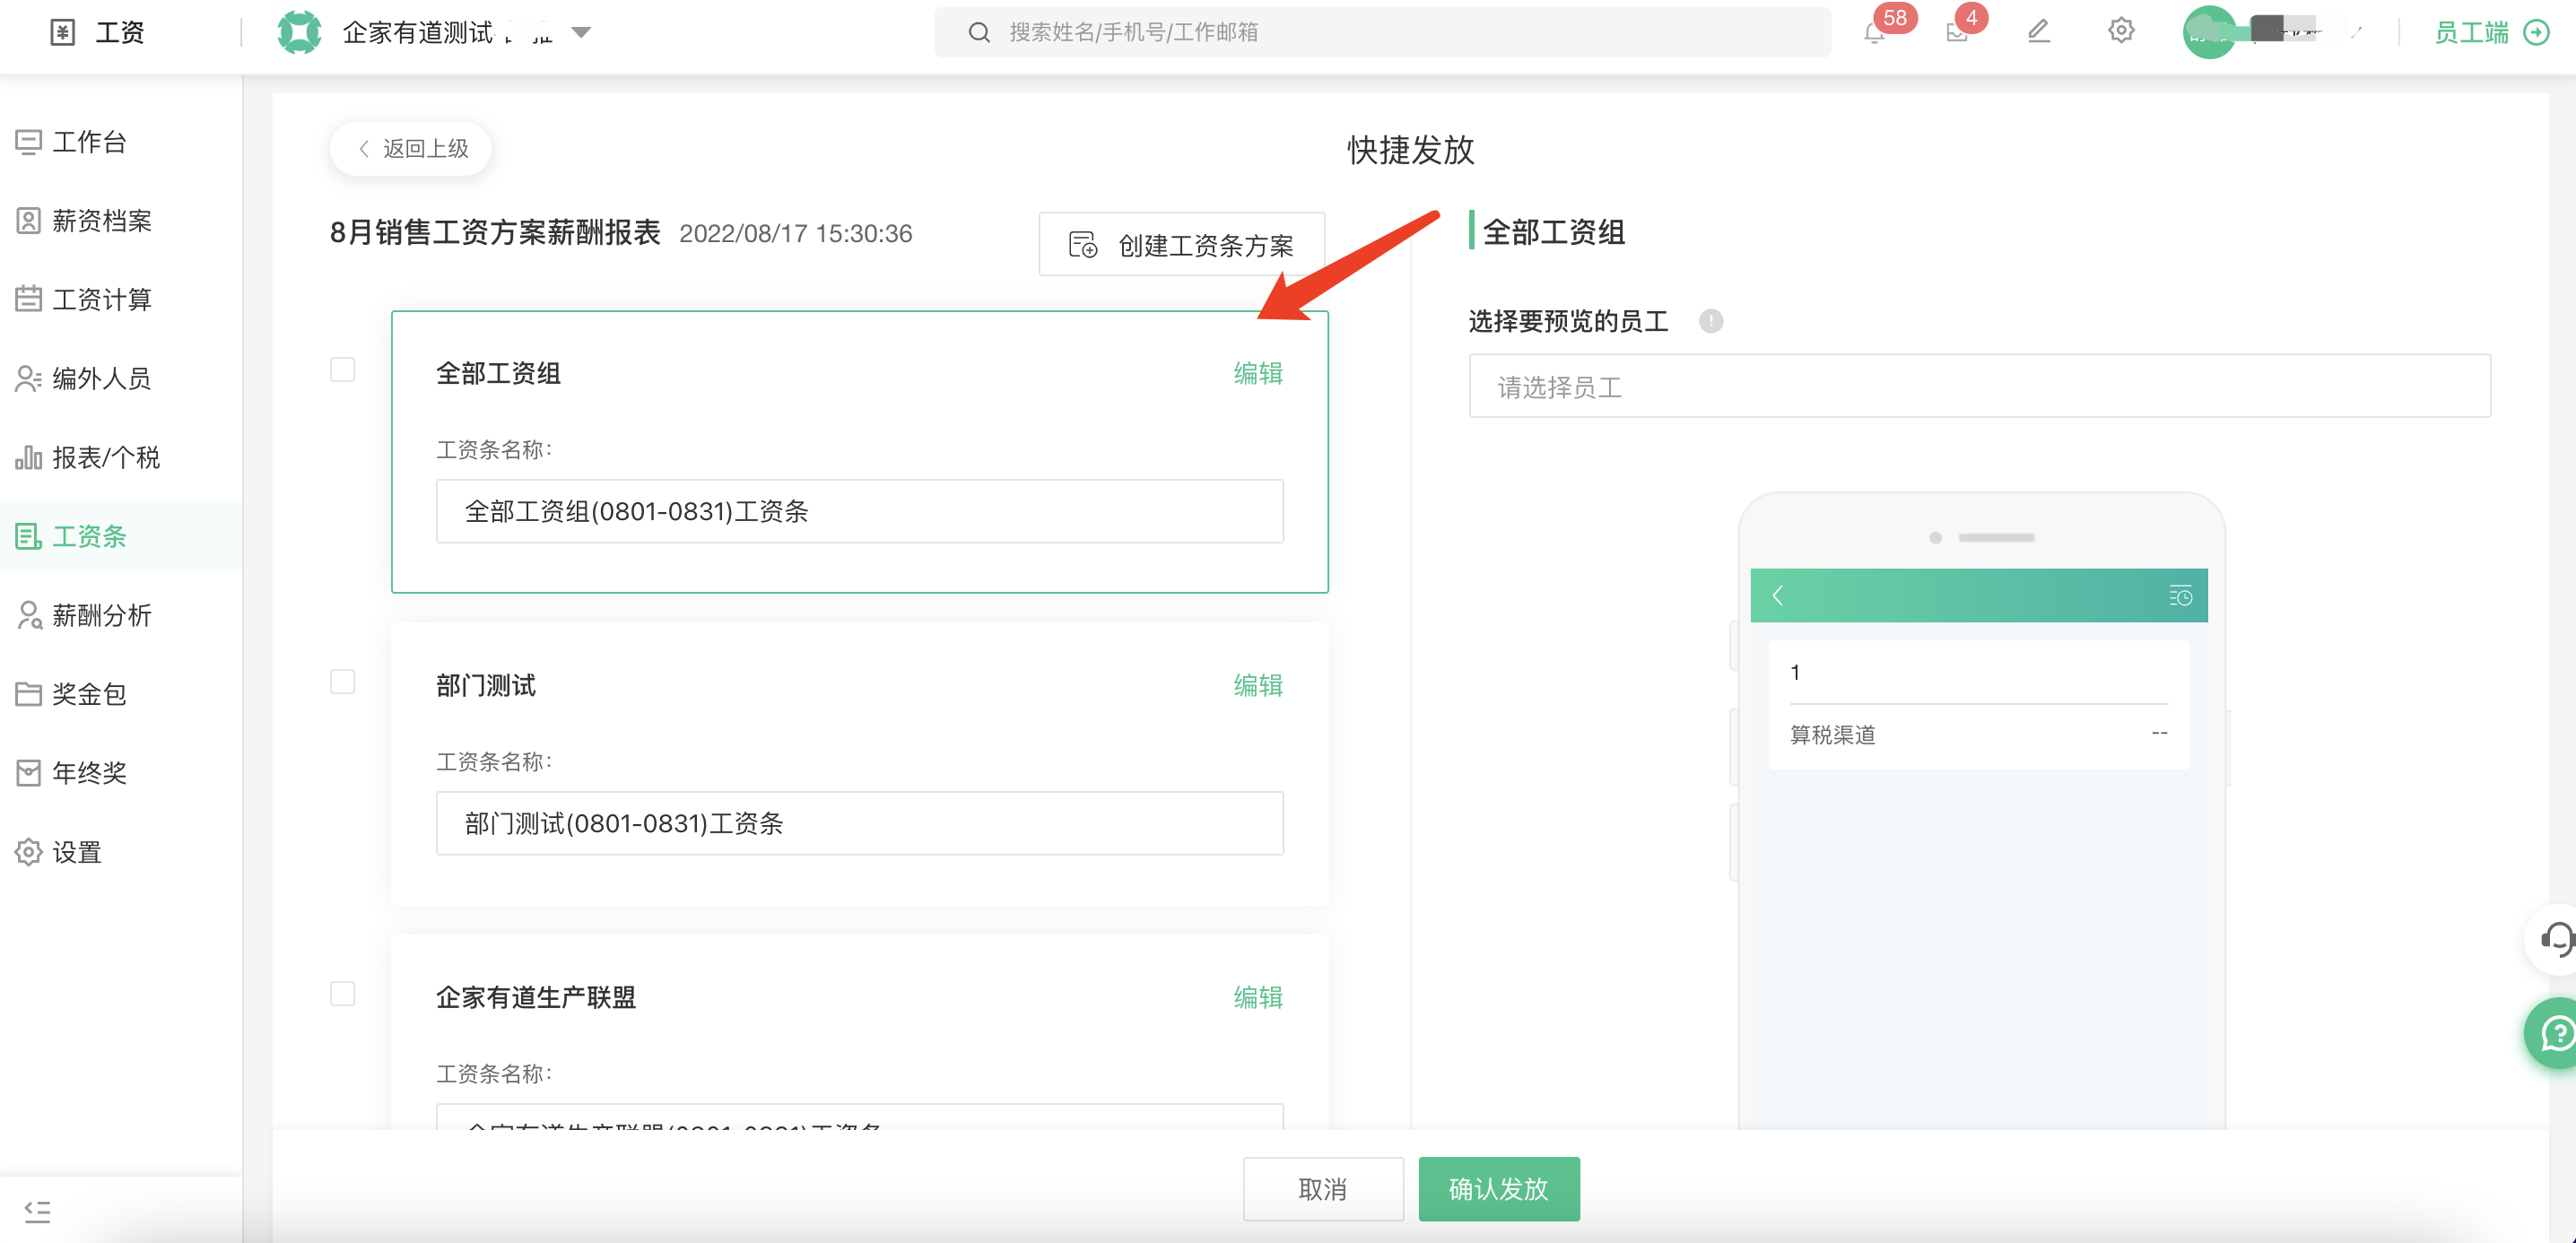Open 编外人员 sidebar item
The width and height of the screenshot is (2576, 1243).
(x=120, y=378)
